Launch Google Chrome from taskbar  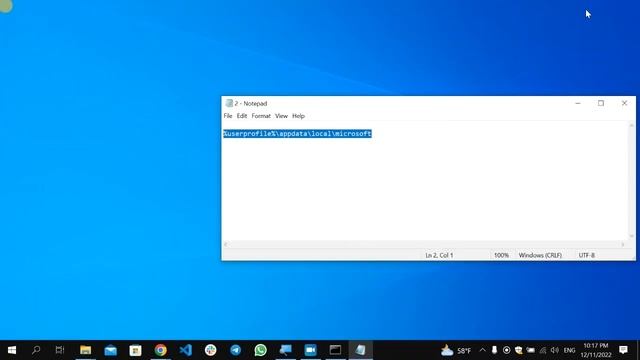tap(160, 350)
